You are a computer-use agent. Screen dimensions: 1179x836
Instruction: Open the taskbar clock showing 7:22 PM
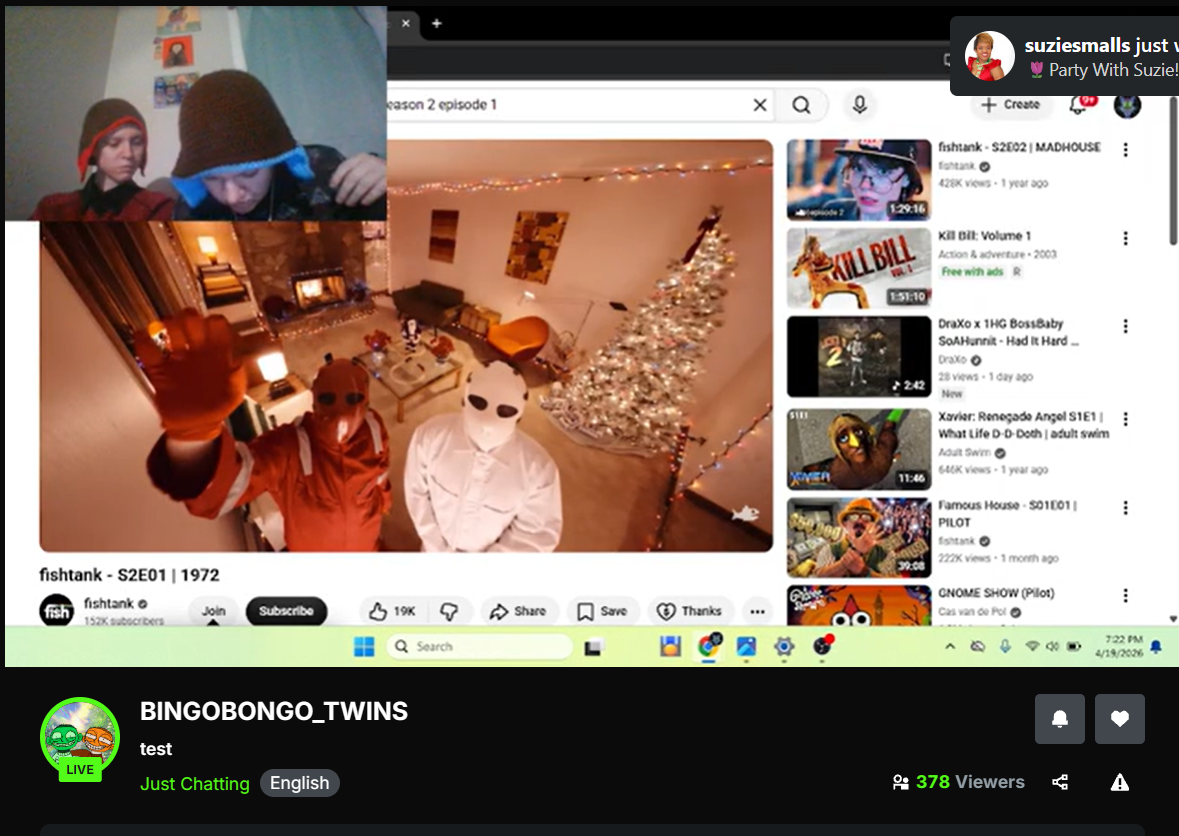click(x=1119, y=647)
